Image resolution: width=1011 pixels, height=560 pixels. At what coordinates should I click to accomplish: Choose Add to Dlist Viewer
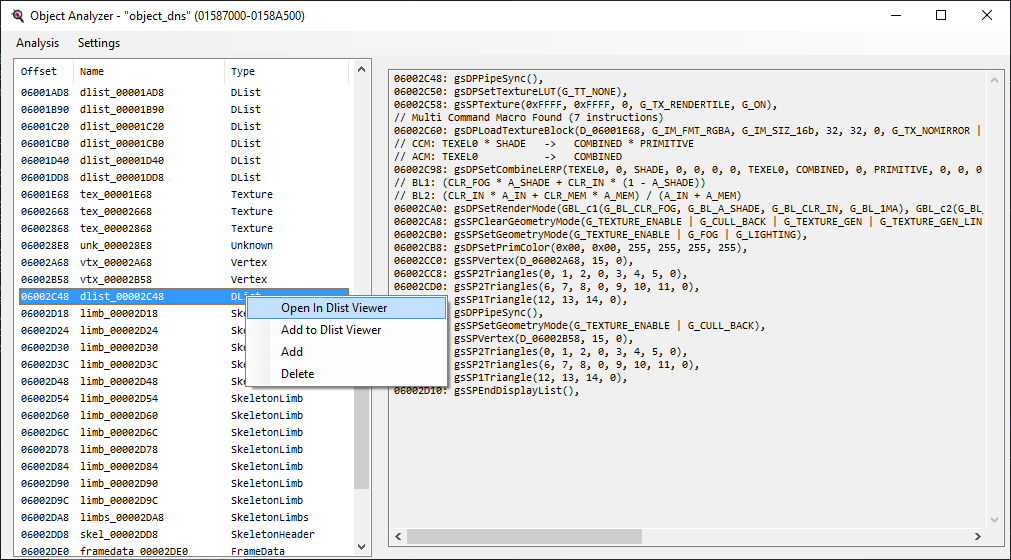click(x=346, y=330)
